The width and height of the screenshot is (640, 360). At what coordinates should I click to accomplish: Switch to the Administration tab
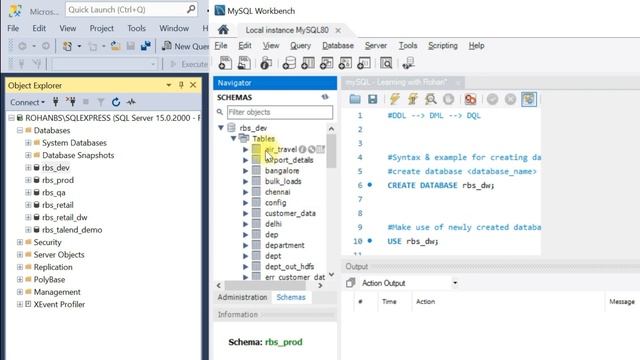pyautogui.click(x=242, y=297)
